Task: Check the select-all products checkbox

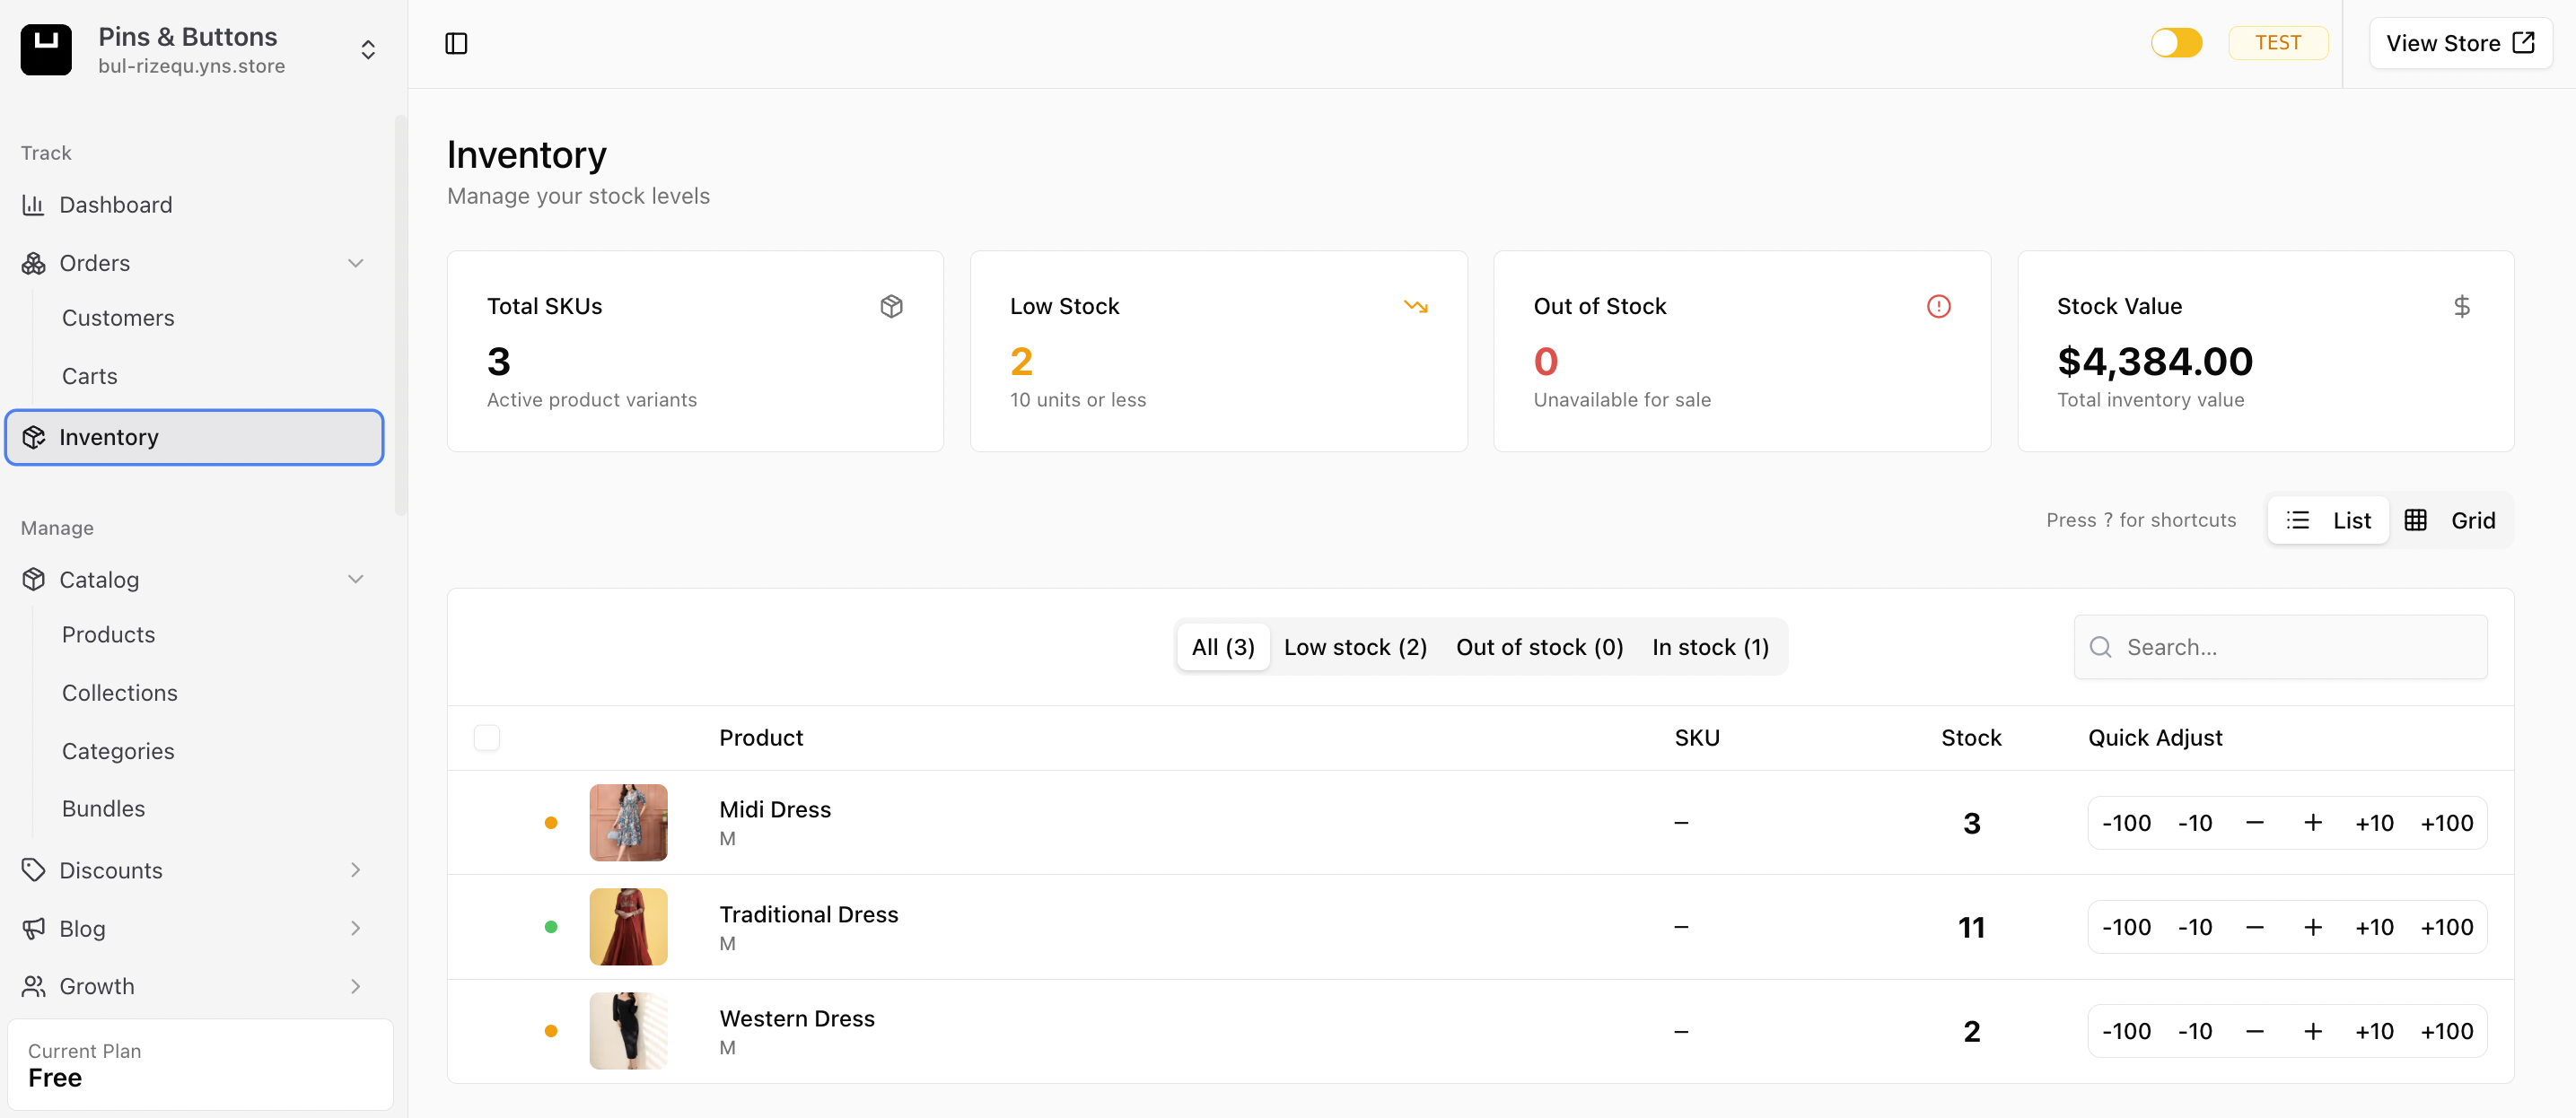Action: point(487,738)
